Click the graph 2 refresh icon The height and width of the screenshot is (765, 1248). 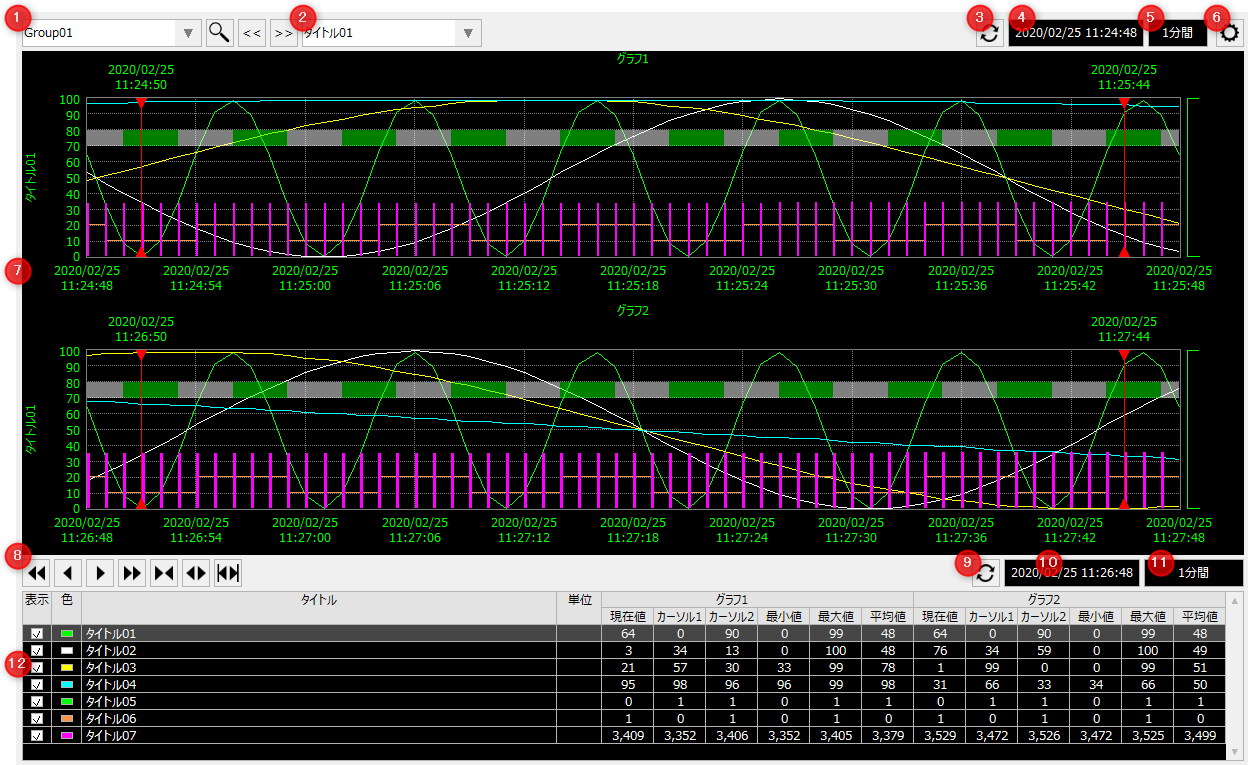(x=985, y=573)
